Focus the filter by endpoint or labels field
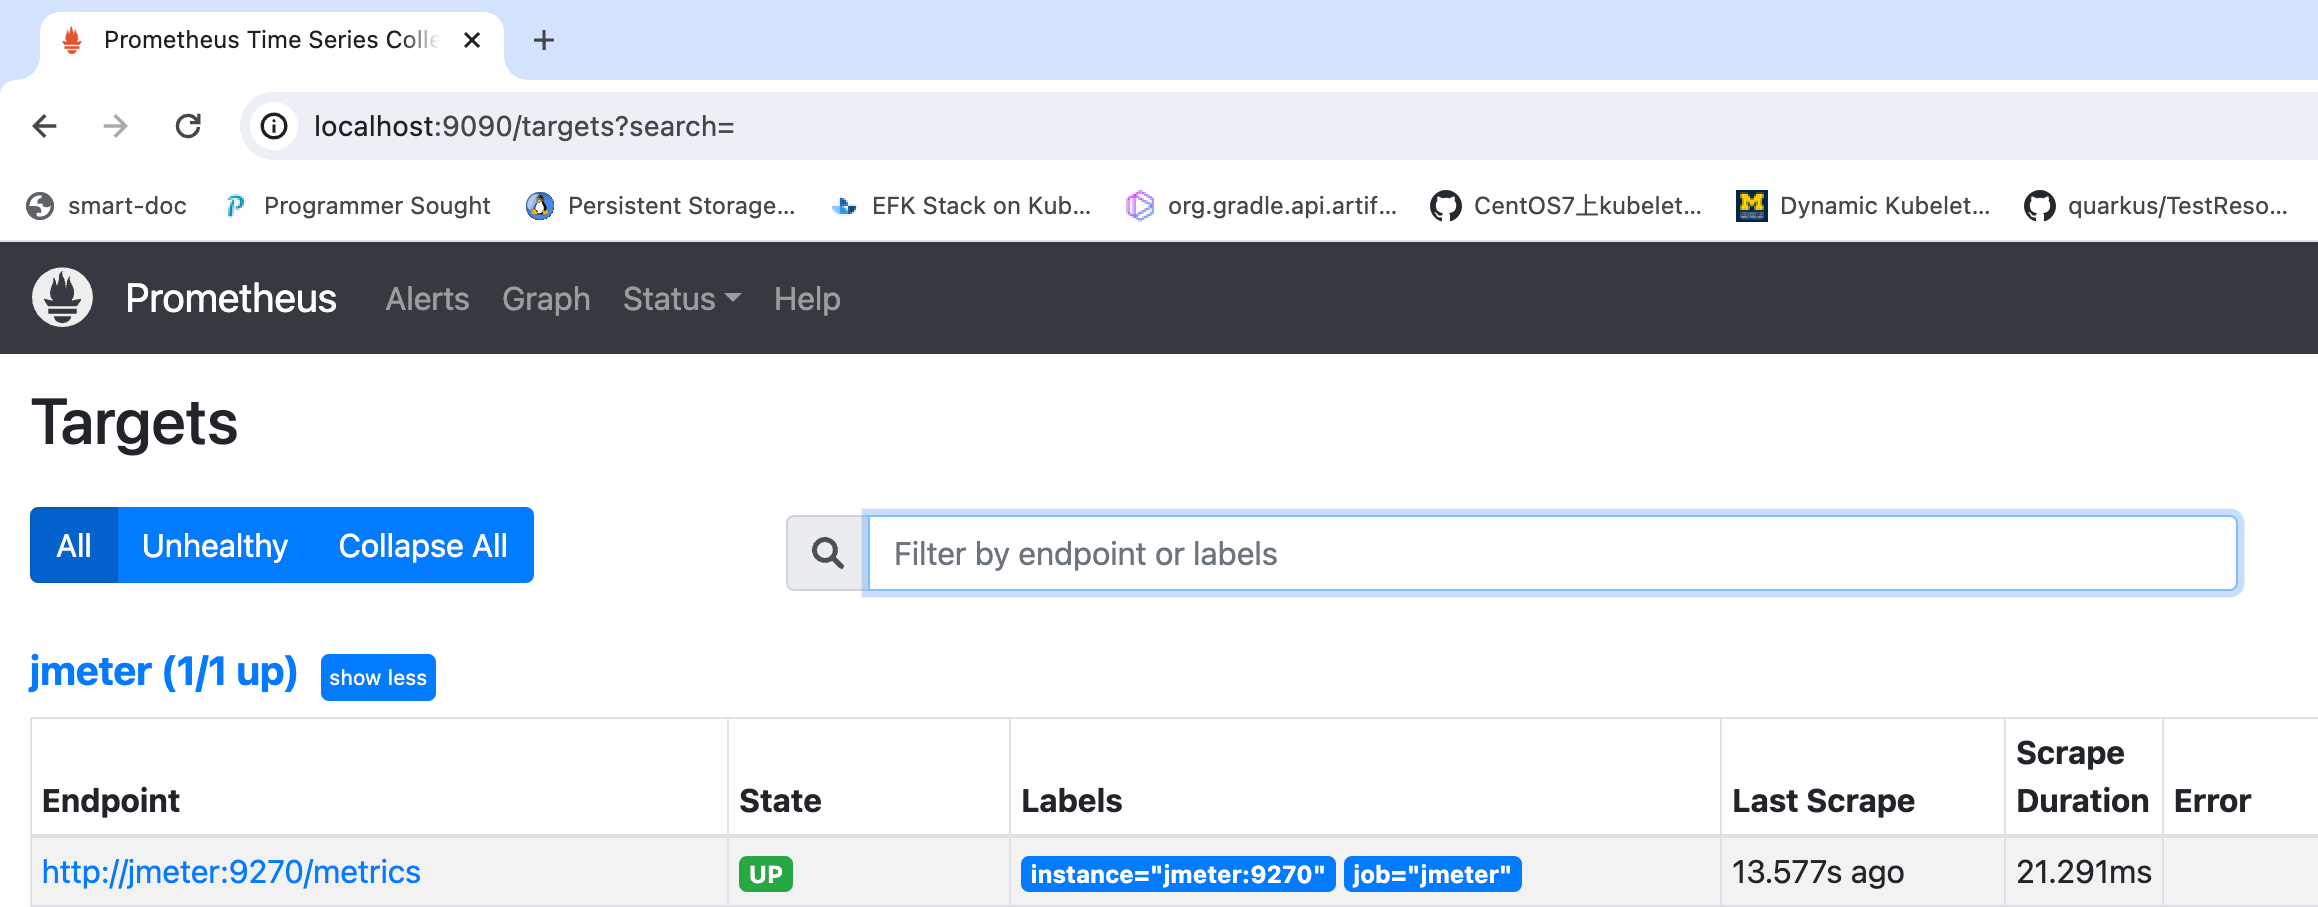The height and width of the screenshot is (907, 2318). 1552,554
